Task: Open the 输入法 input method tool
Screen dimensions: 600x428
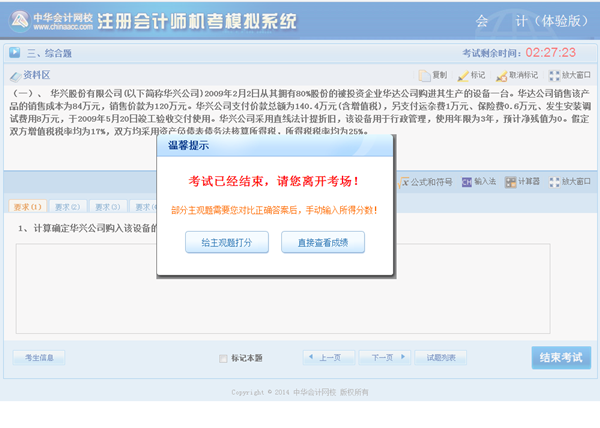Action: tap(478, 182)
